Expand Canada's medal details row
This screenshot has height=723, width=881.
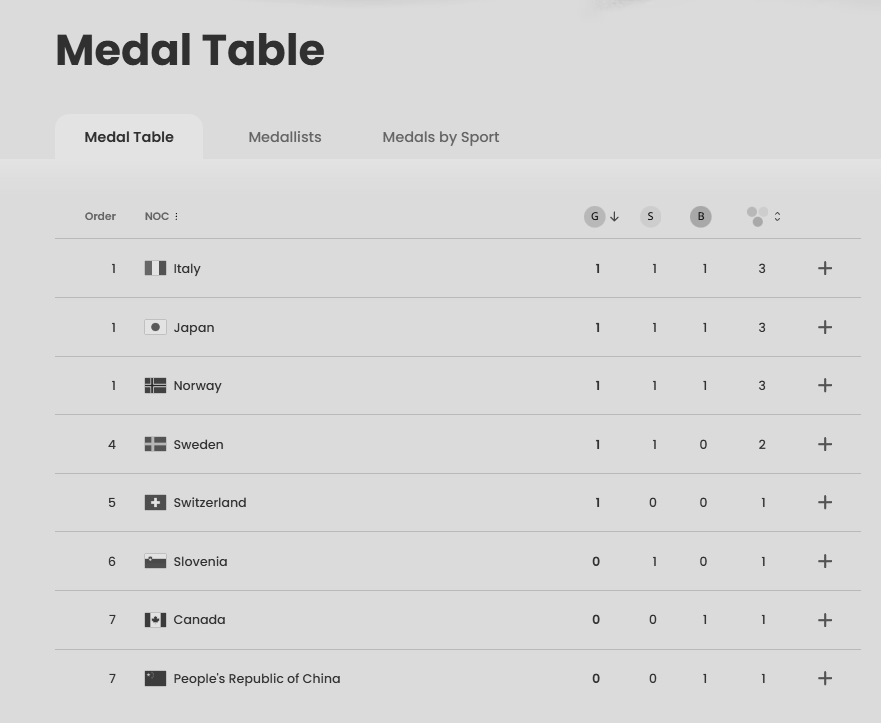tap(825, 620)
